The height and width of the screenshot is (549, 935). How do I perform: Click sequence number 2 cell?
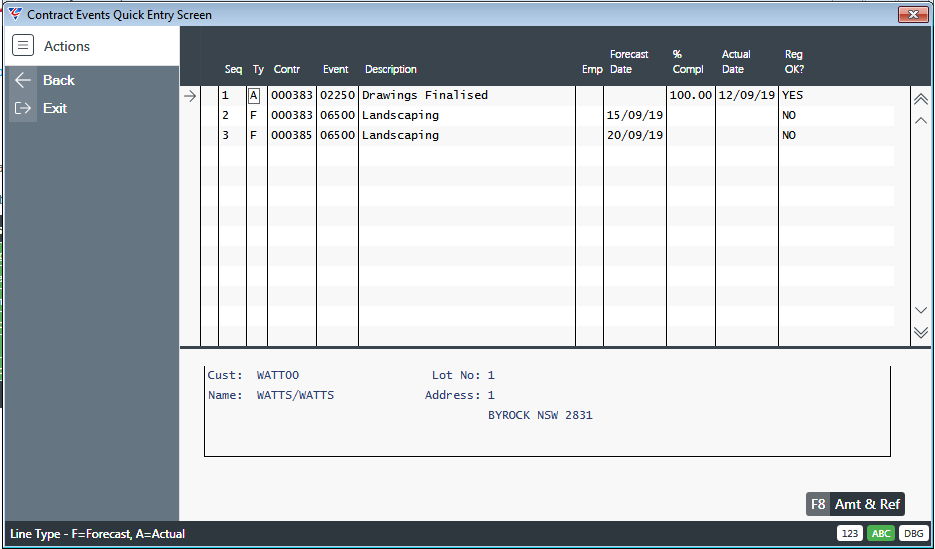(225, 116)
